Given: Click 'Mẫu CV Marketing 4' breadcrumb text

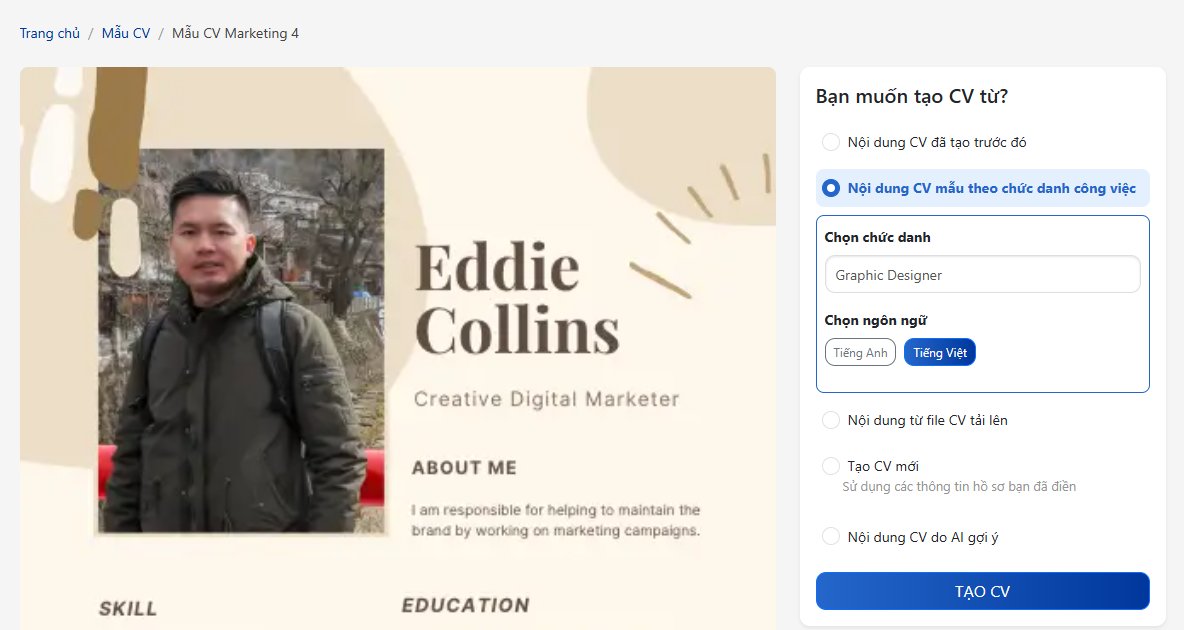Looking at the screenshot, I should [x=235, y=34].
